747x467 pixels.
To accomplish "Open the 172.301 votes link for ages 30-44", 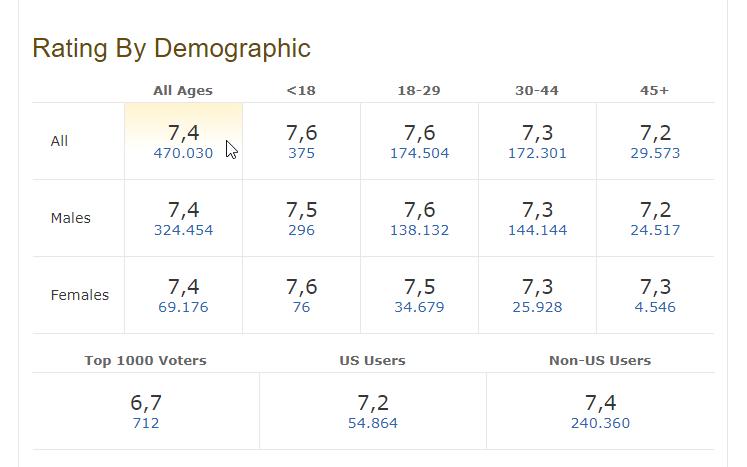I will point(537,154).
